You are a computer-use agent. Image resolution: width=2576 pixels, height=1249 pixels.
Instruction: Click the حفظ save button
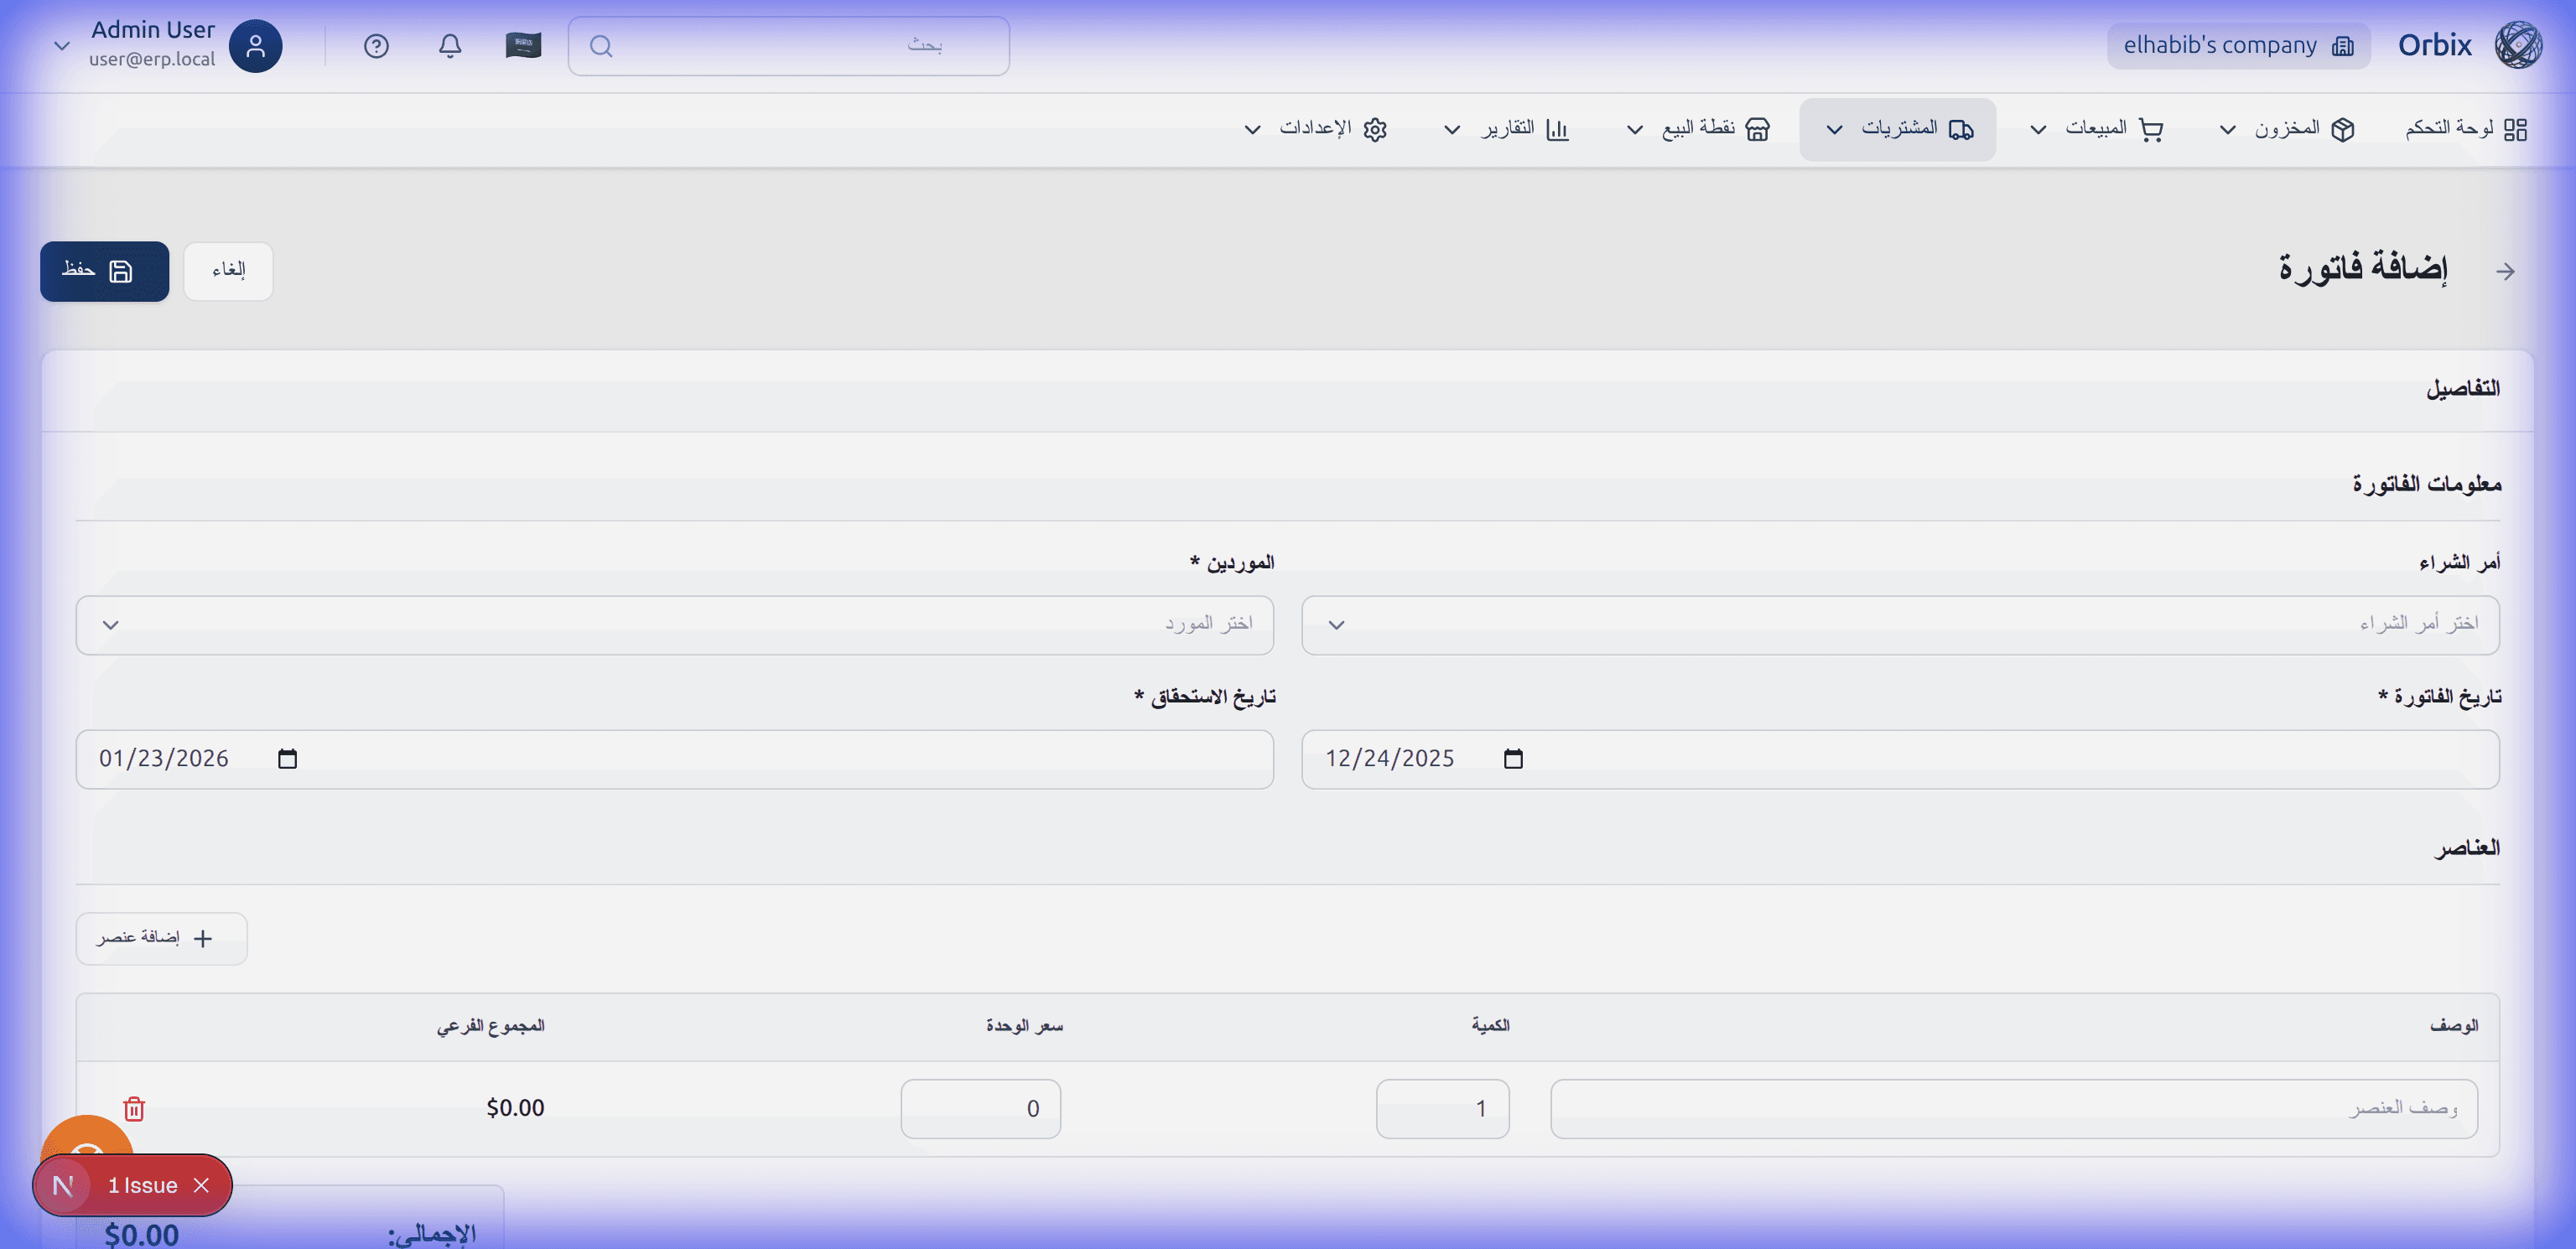click(x=104, y=271)
